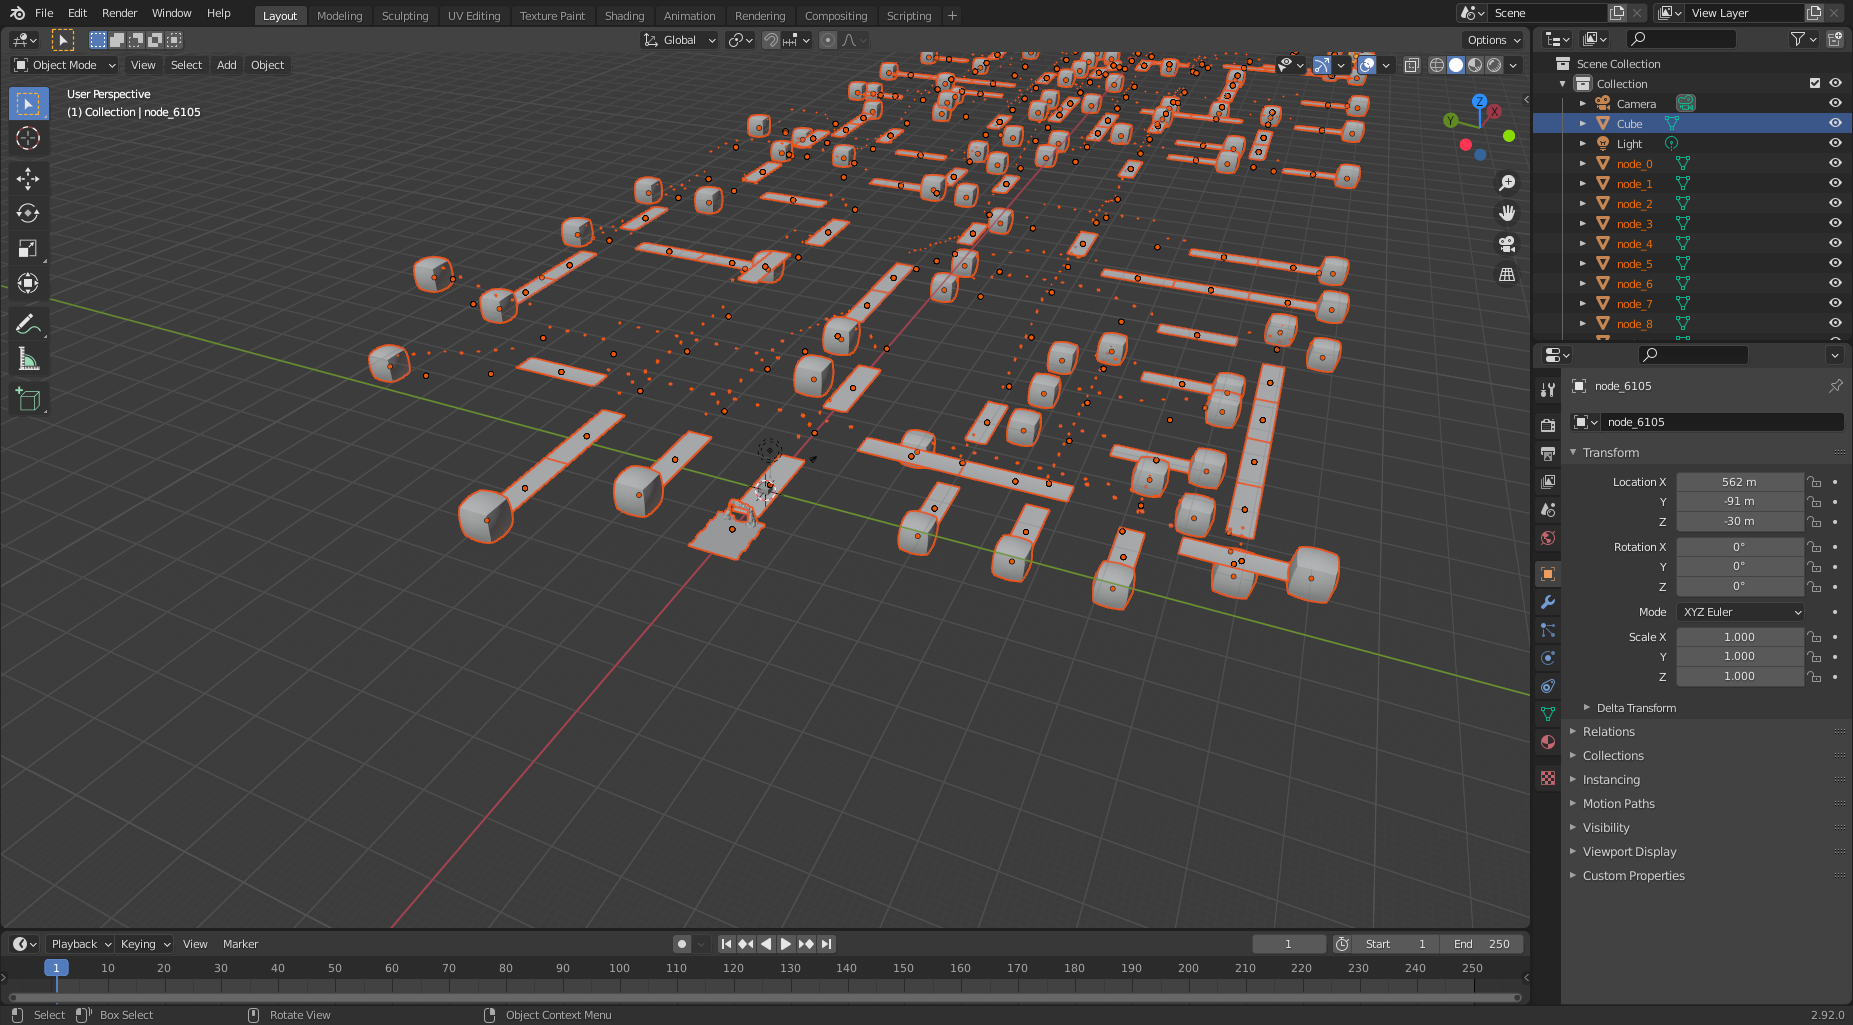Screen dimensions: 1853x1025
Task: Uncheck the Collection checkbox in the outliner
Action: coord(1814,83)
